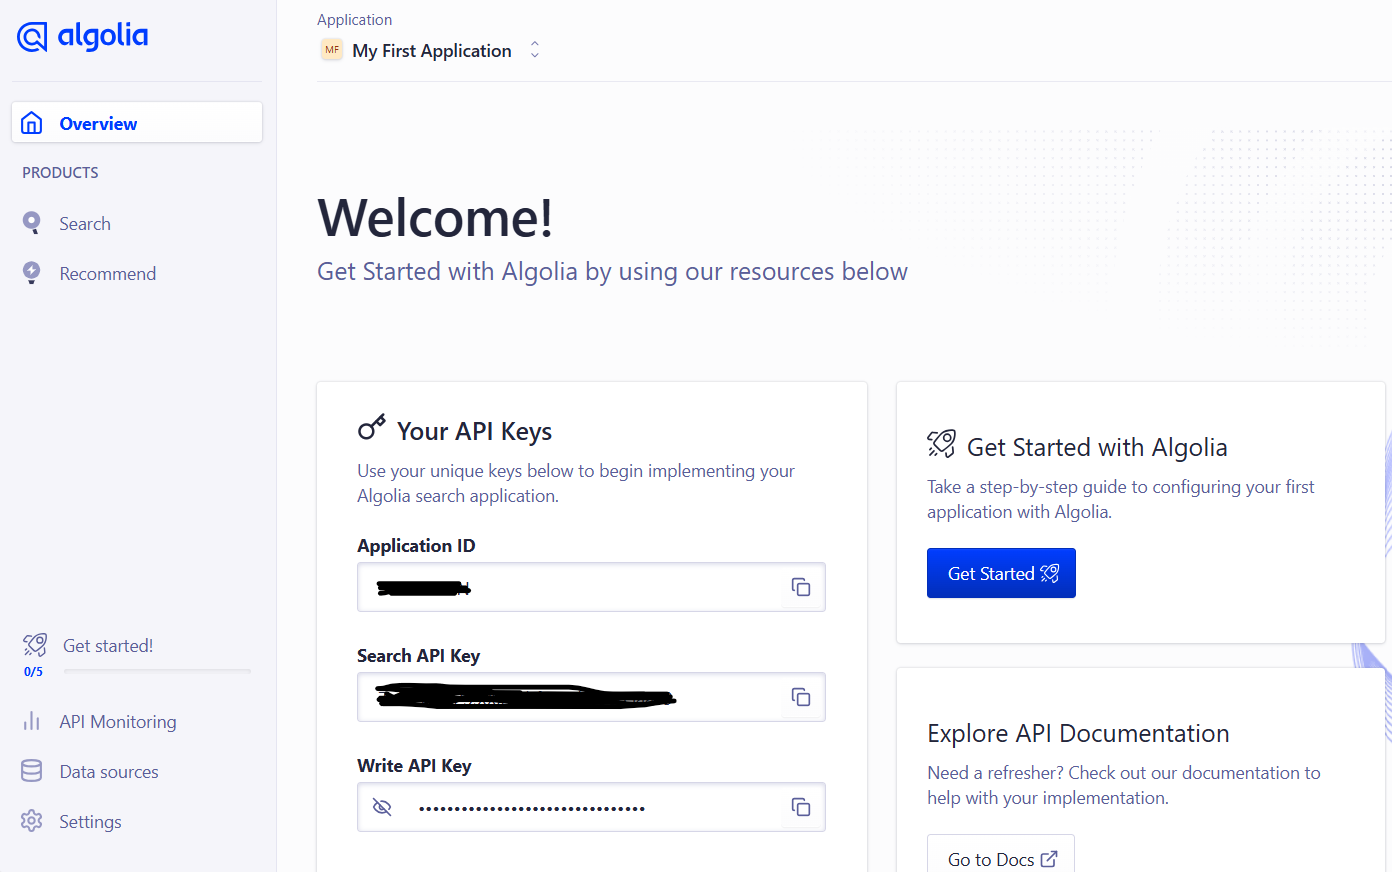Screen dimensions: 1392x872
Task: Click the Explore API Documentation heading
Action: point(1078,733)
